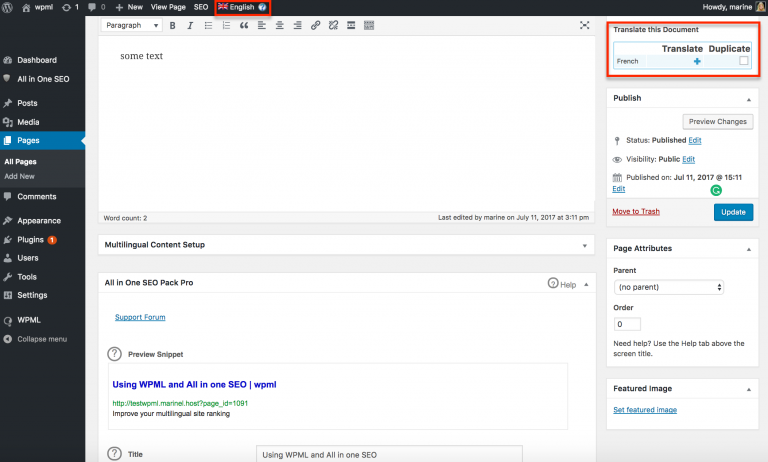Check the Duplicate checkbox for French

click(744, 61)
